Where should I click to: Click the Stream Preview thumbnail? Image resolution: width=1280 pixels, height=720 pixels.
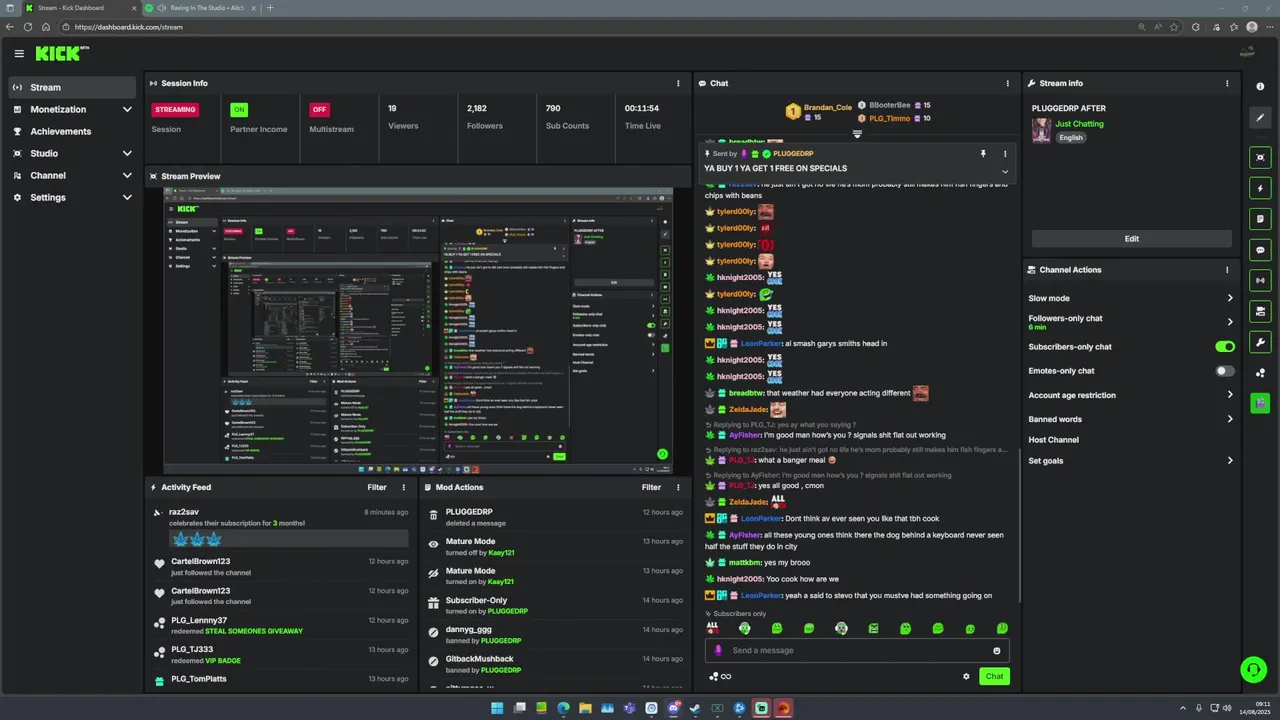point(418,330)
